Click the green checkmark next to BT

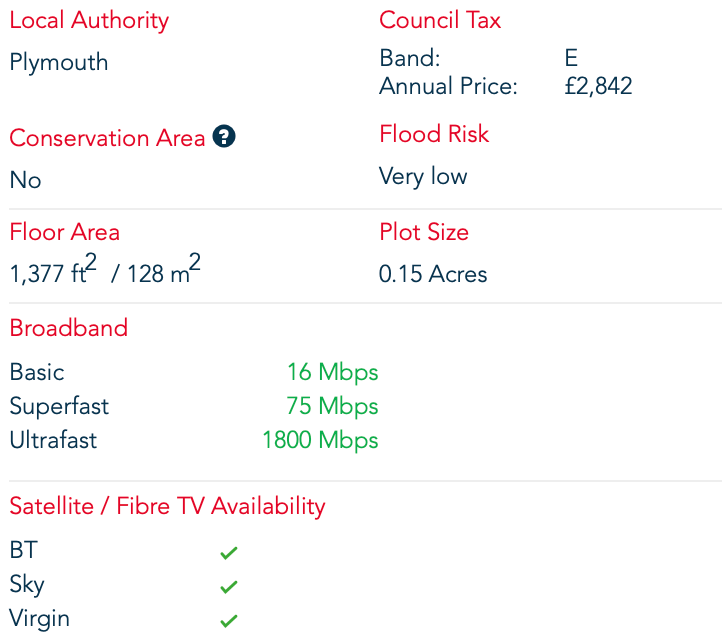(229, 552)
